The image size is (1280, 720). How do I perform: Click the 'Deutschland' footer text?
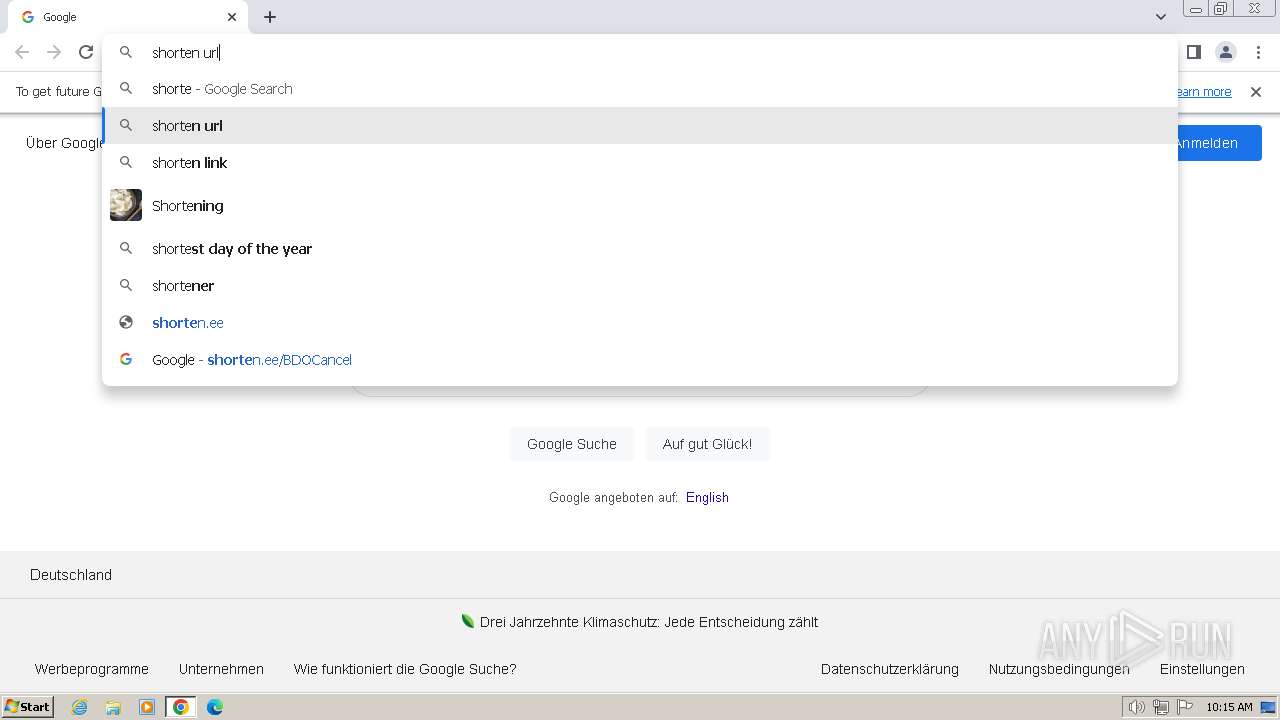click(71, 575)
